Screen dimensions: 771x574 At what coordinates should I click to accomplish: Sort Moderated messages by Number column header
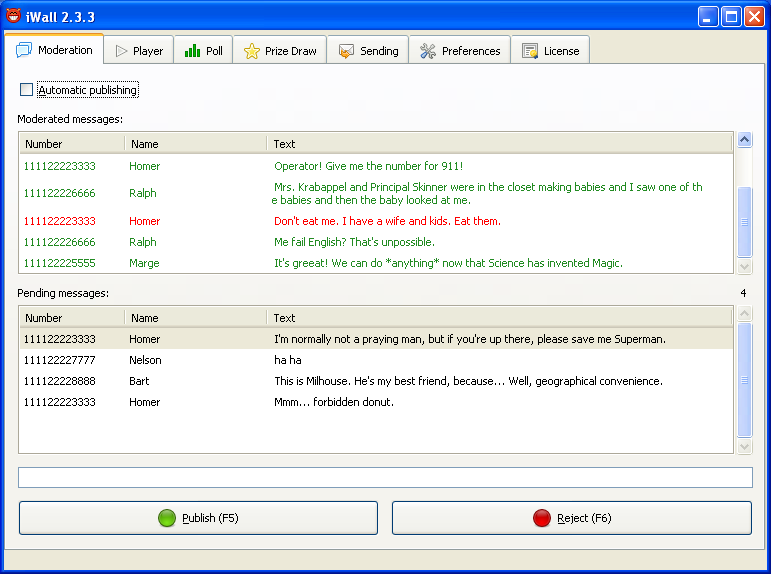point(72,144)
